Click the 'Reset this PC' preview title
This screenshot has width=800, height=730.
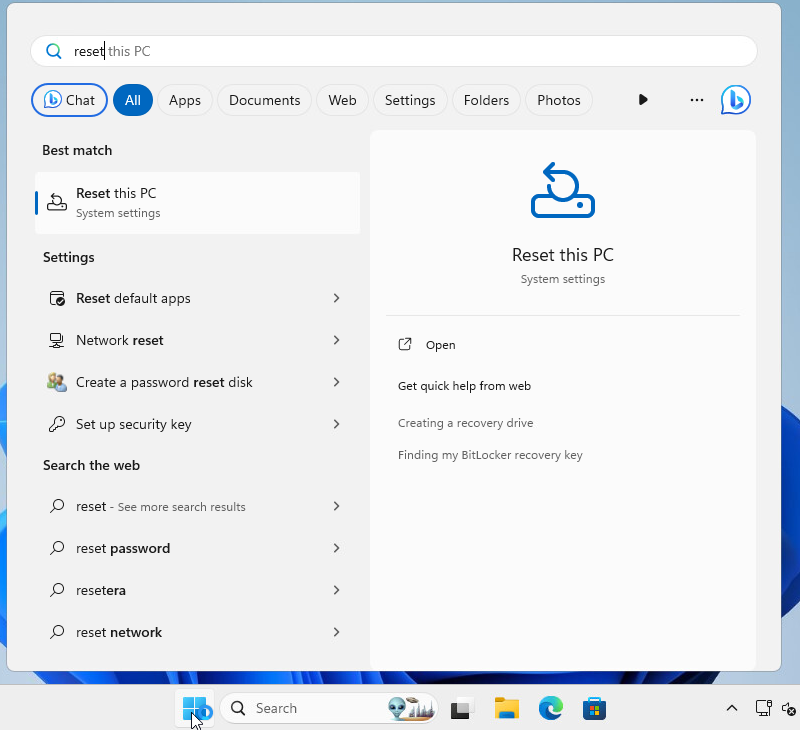pos(563,255)
